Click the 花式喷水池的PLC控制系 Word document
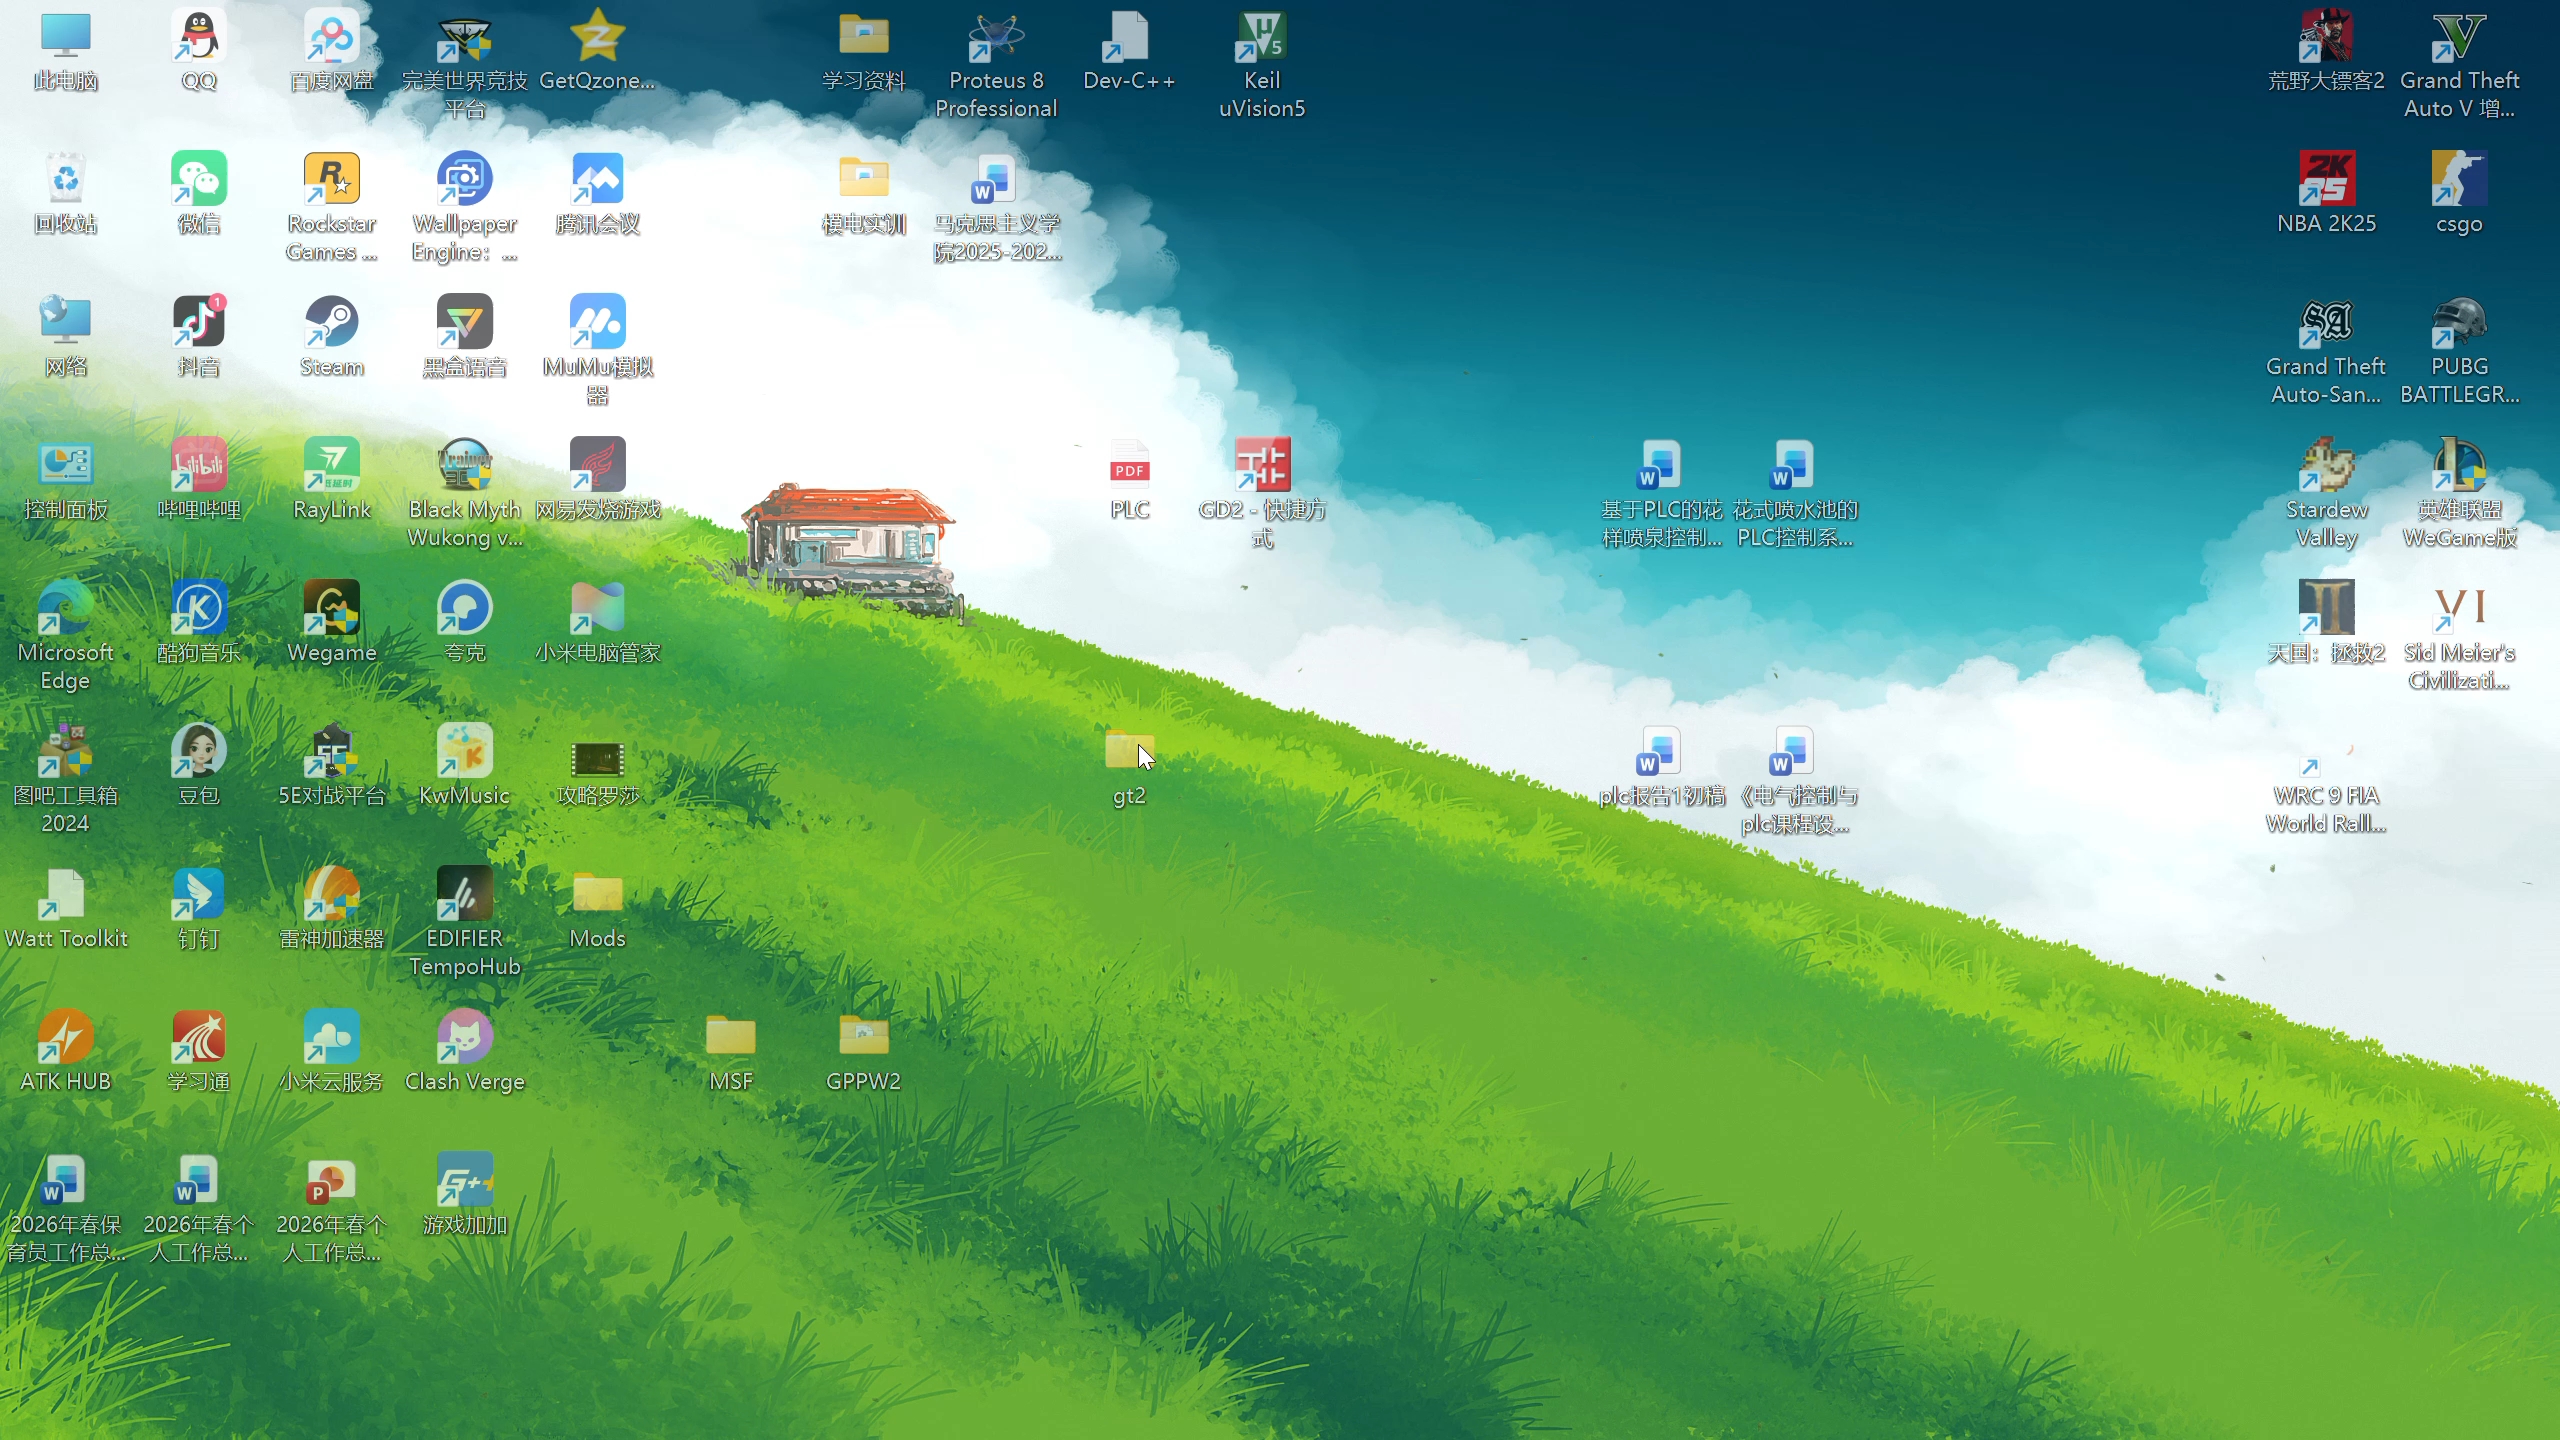 point(1794,466)
